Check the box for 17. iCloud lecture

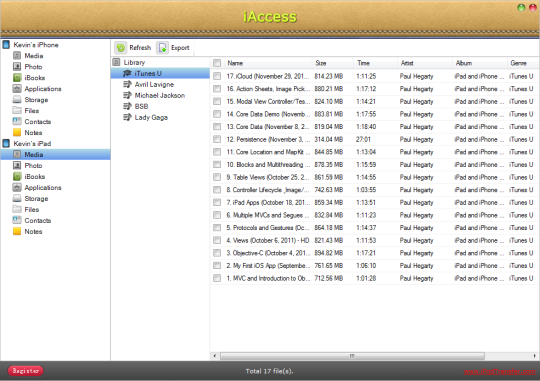(x=217, y=76)
